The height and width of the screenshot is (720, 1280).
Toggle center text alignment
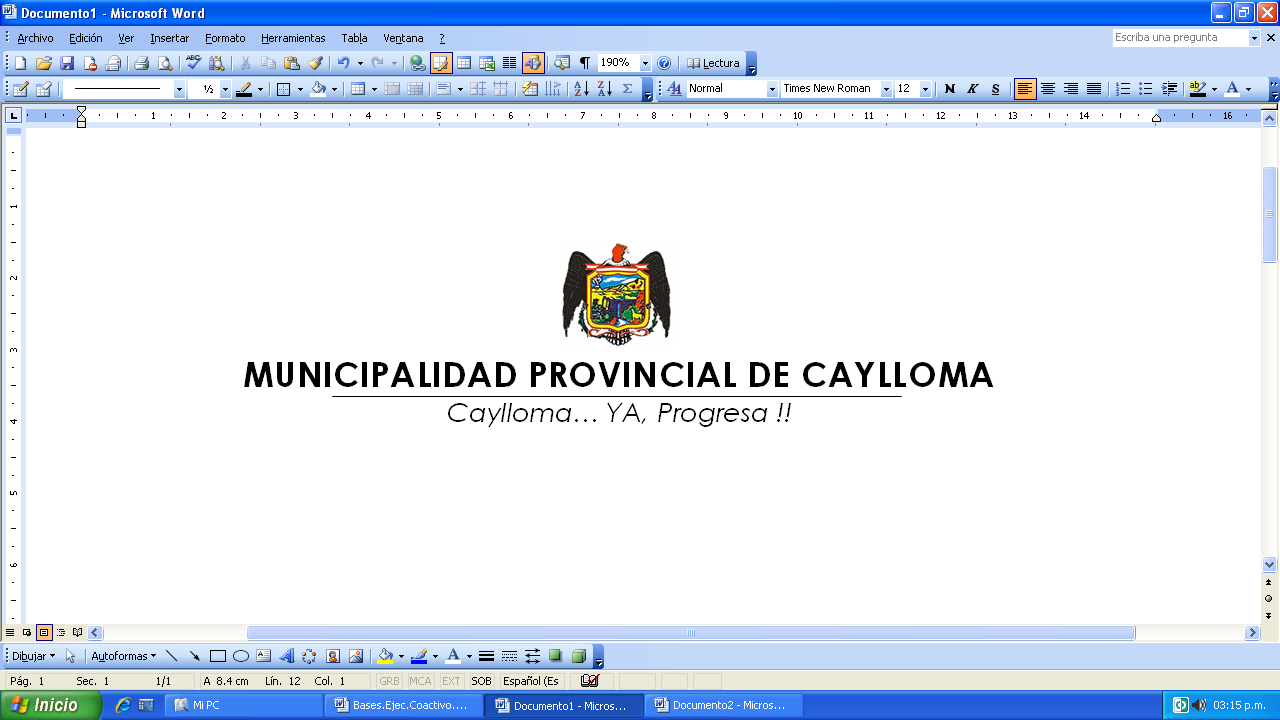tap(1048, 89)
